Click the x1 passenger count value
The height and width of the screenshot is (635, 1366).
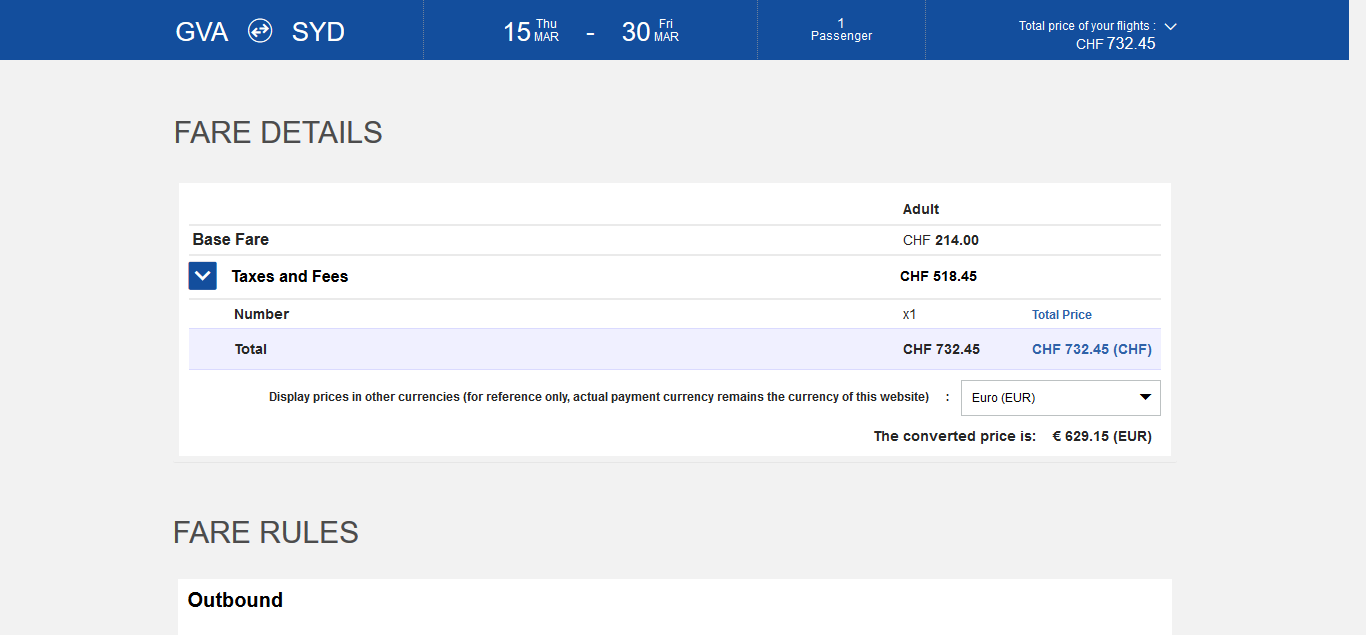[909, 314]
